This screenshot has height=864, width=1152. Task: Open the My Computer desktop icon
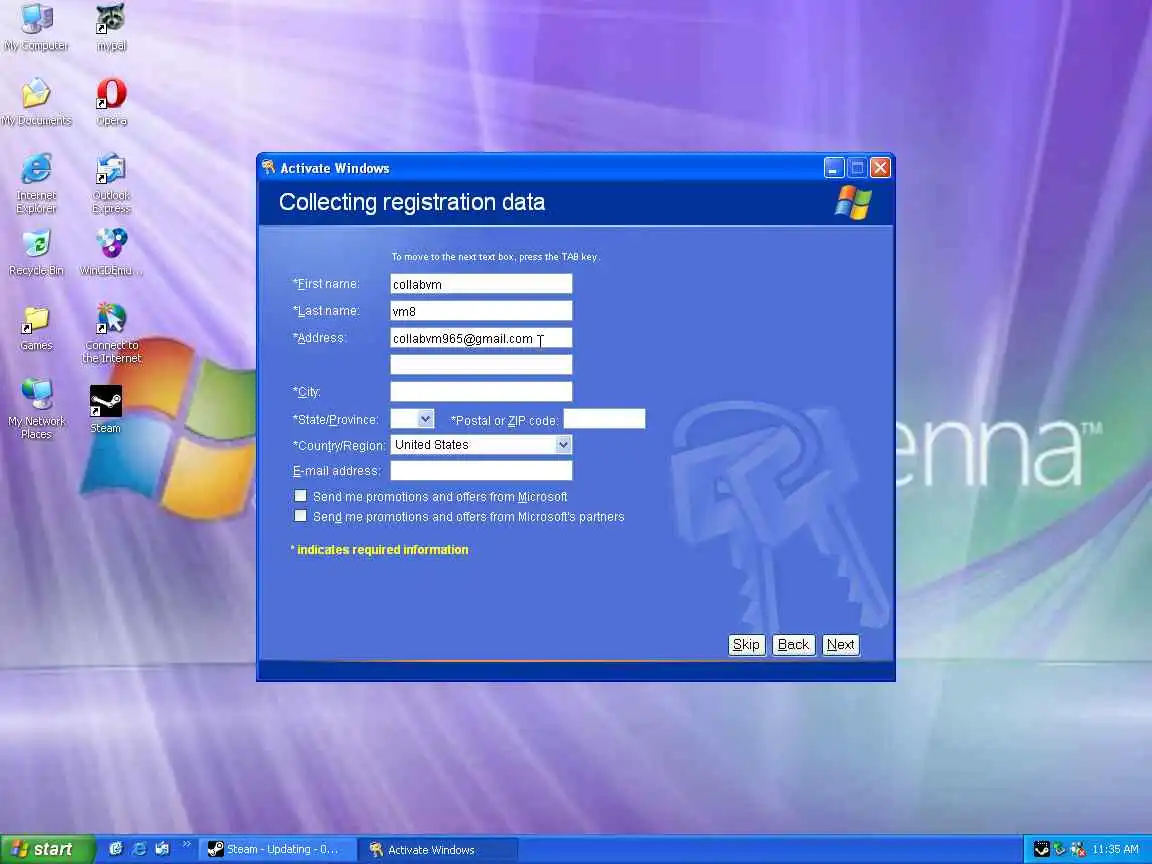(x=36, y=28)
